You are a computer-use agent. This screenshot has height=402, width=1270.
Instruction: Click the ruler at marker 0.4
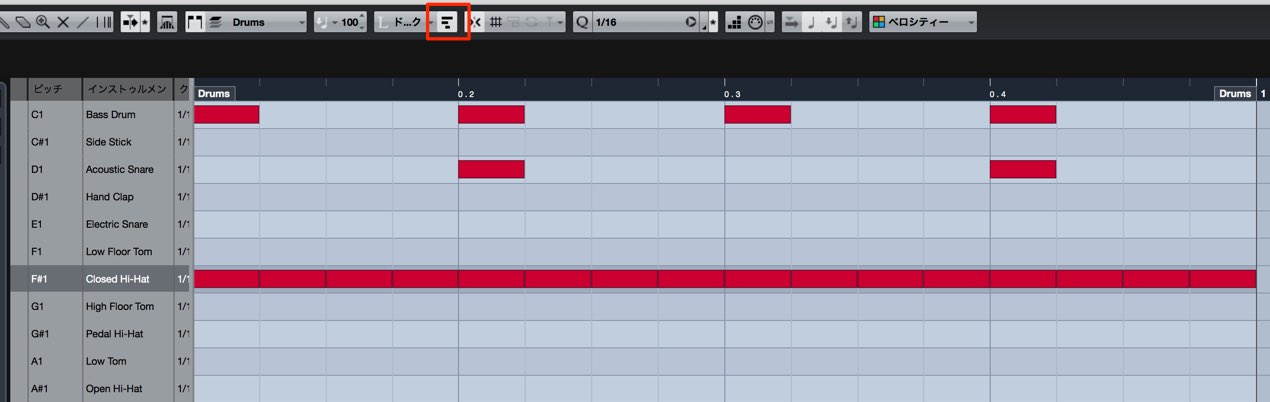point(997,93)
